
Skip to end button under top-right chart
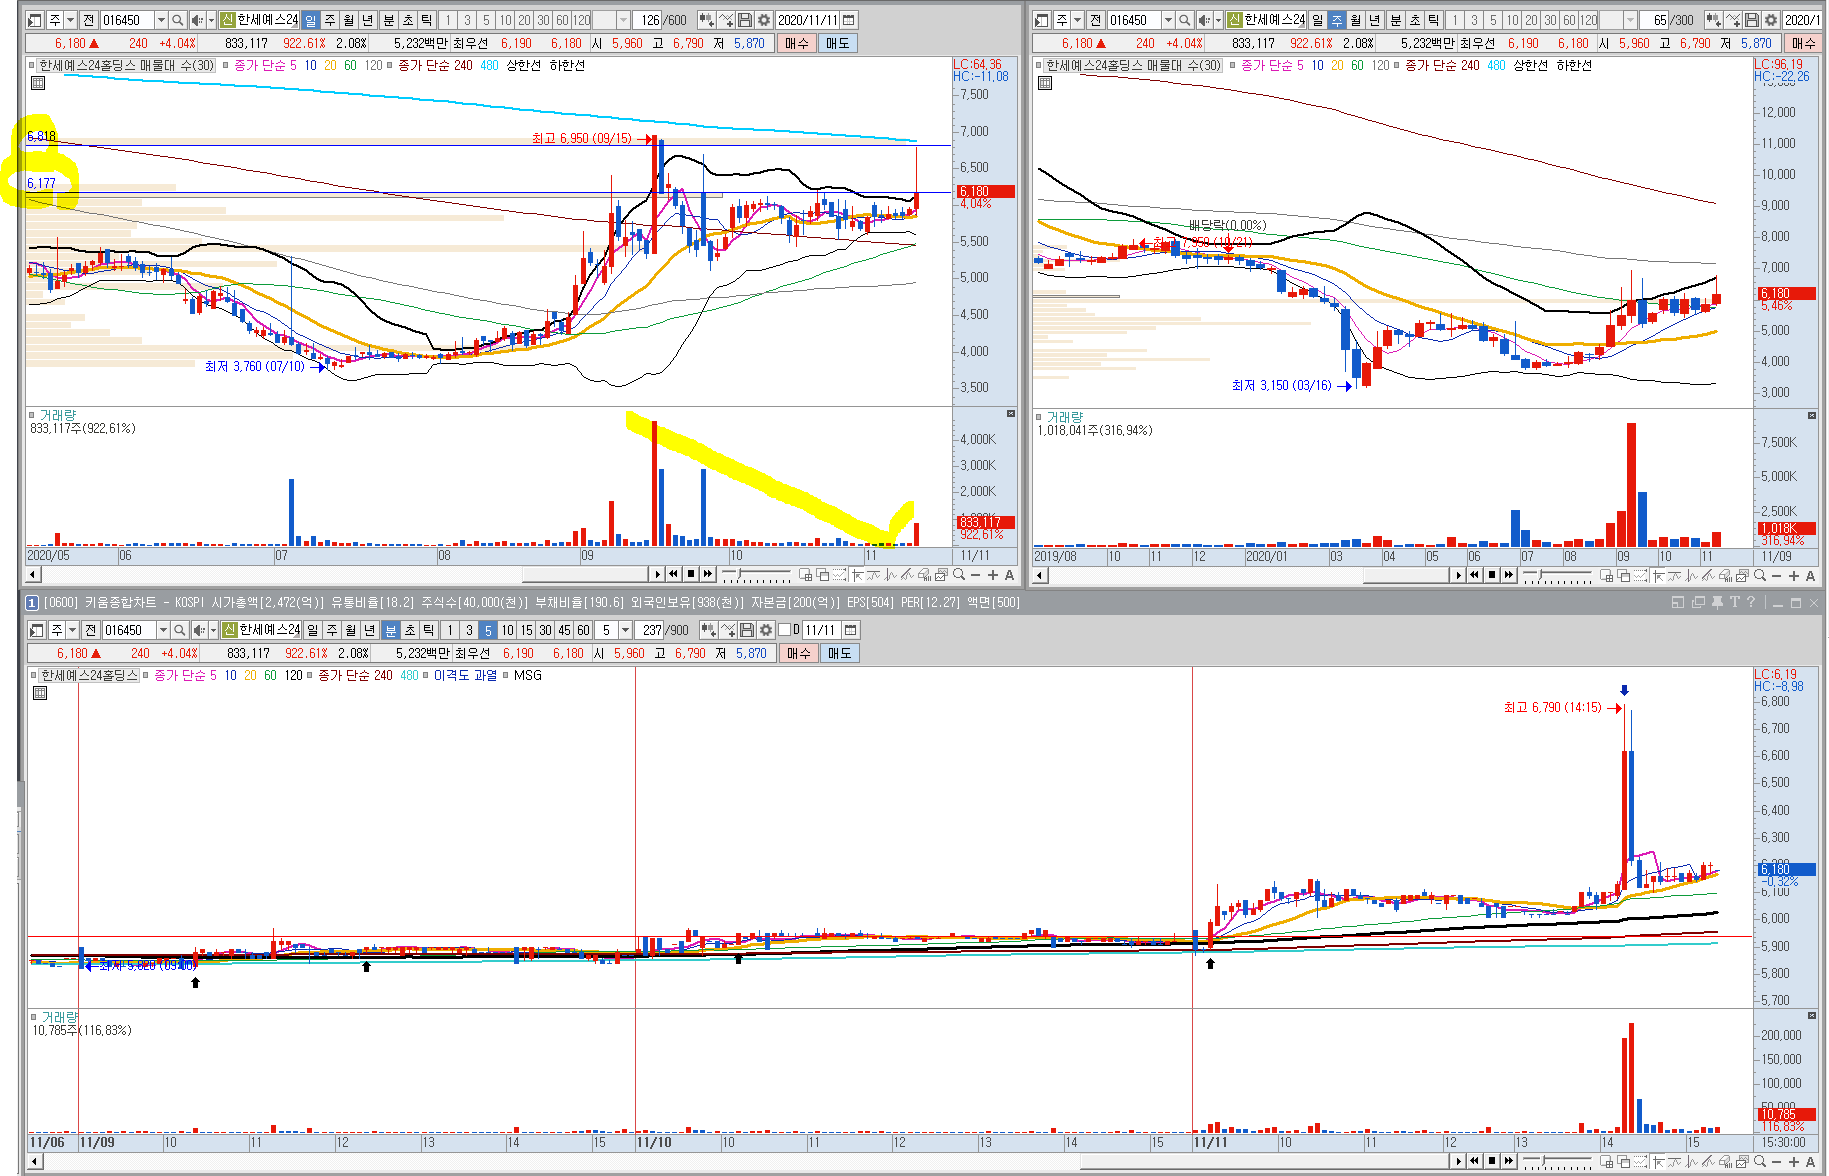(1509, 575)
